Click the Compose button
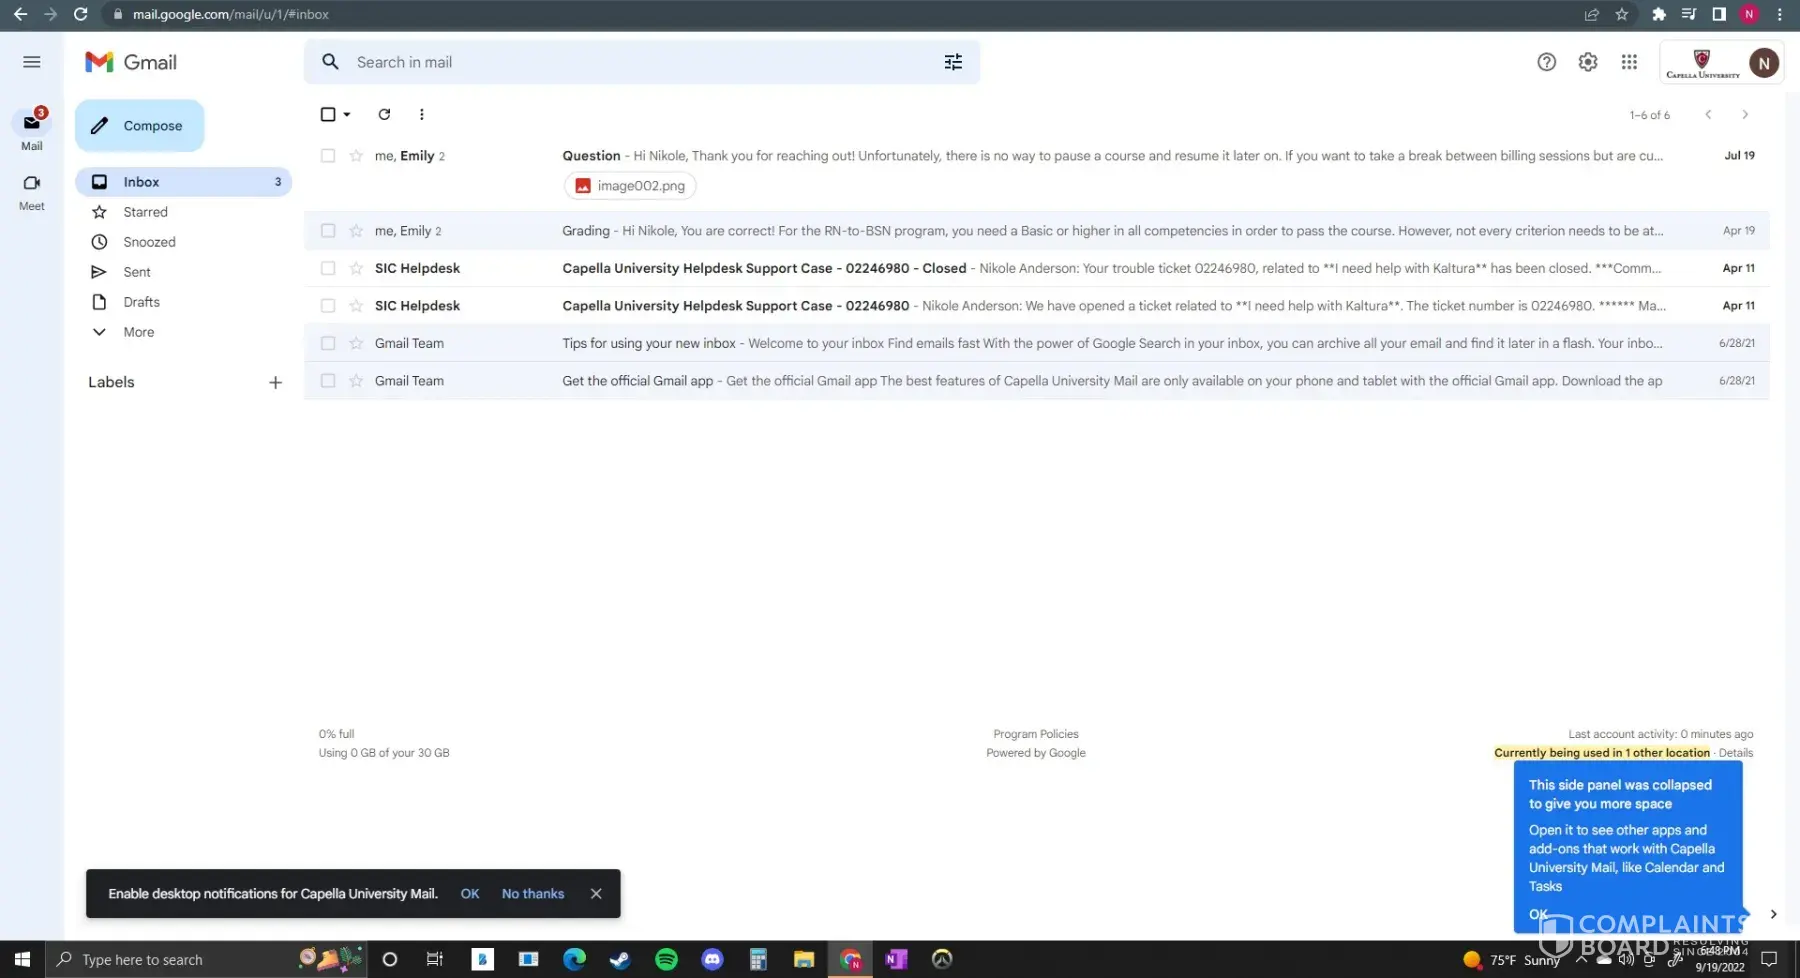Screen dimensions: 1800x978 click(x=140, y=126)
